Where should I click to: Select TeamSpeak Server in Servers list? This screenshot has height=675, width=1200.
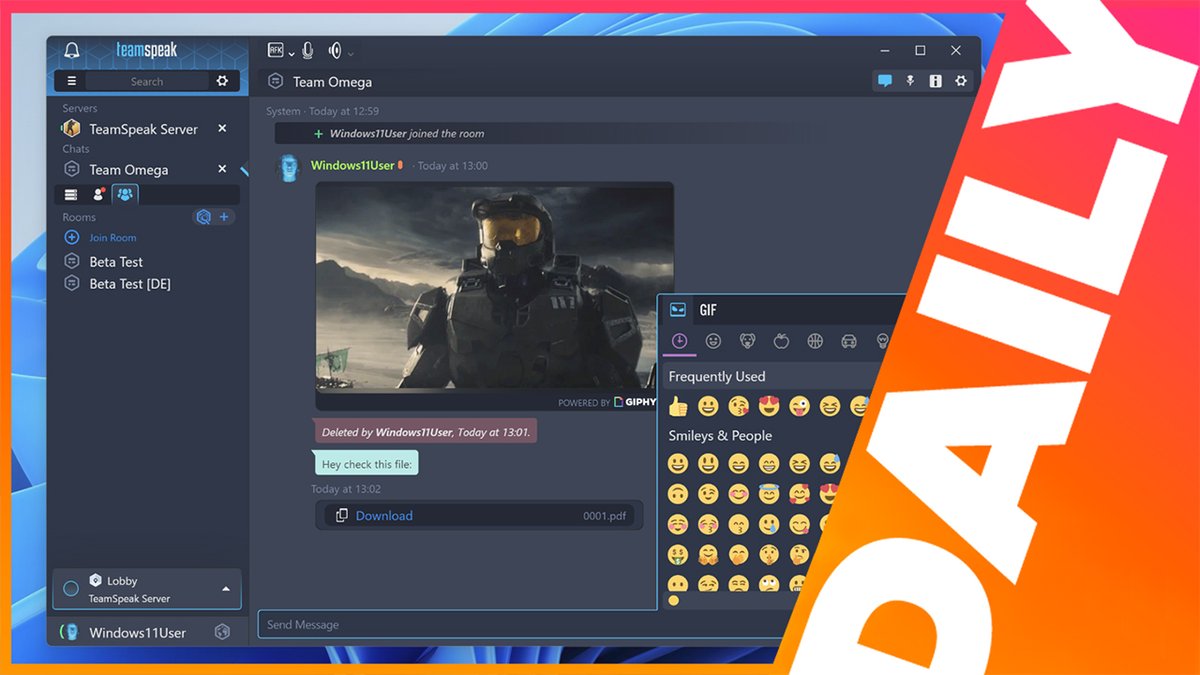143,129
